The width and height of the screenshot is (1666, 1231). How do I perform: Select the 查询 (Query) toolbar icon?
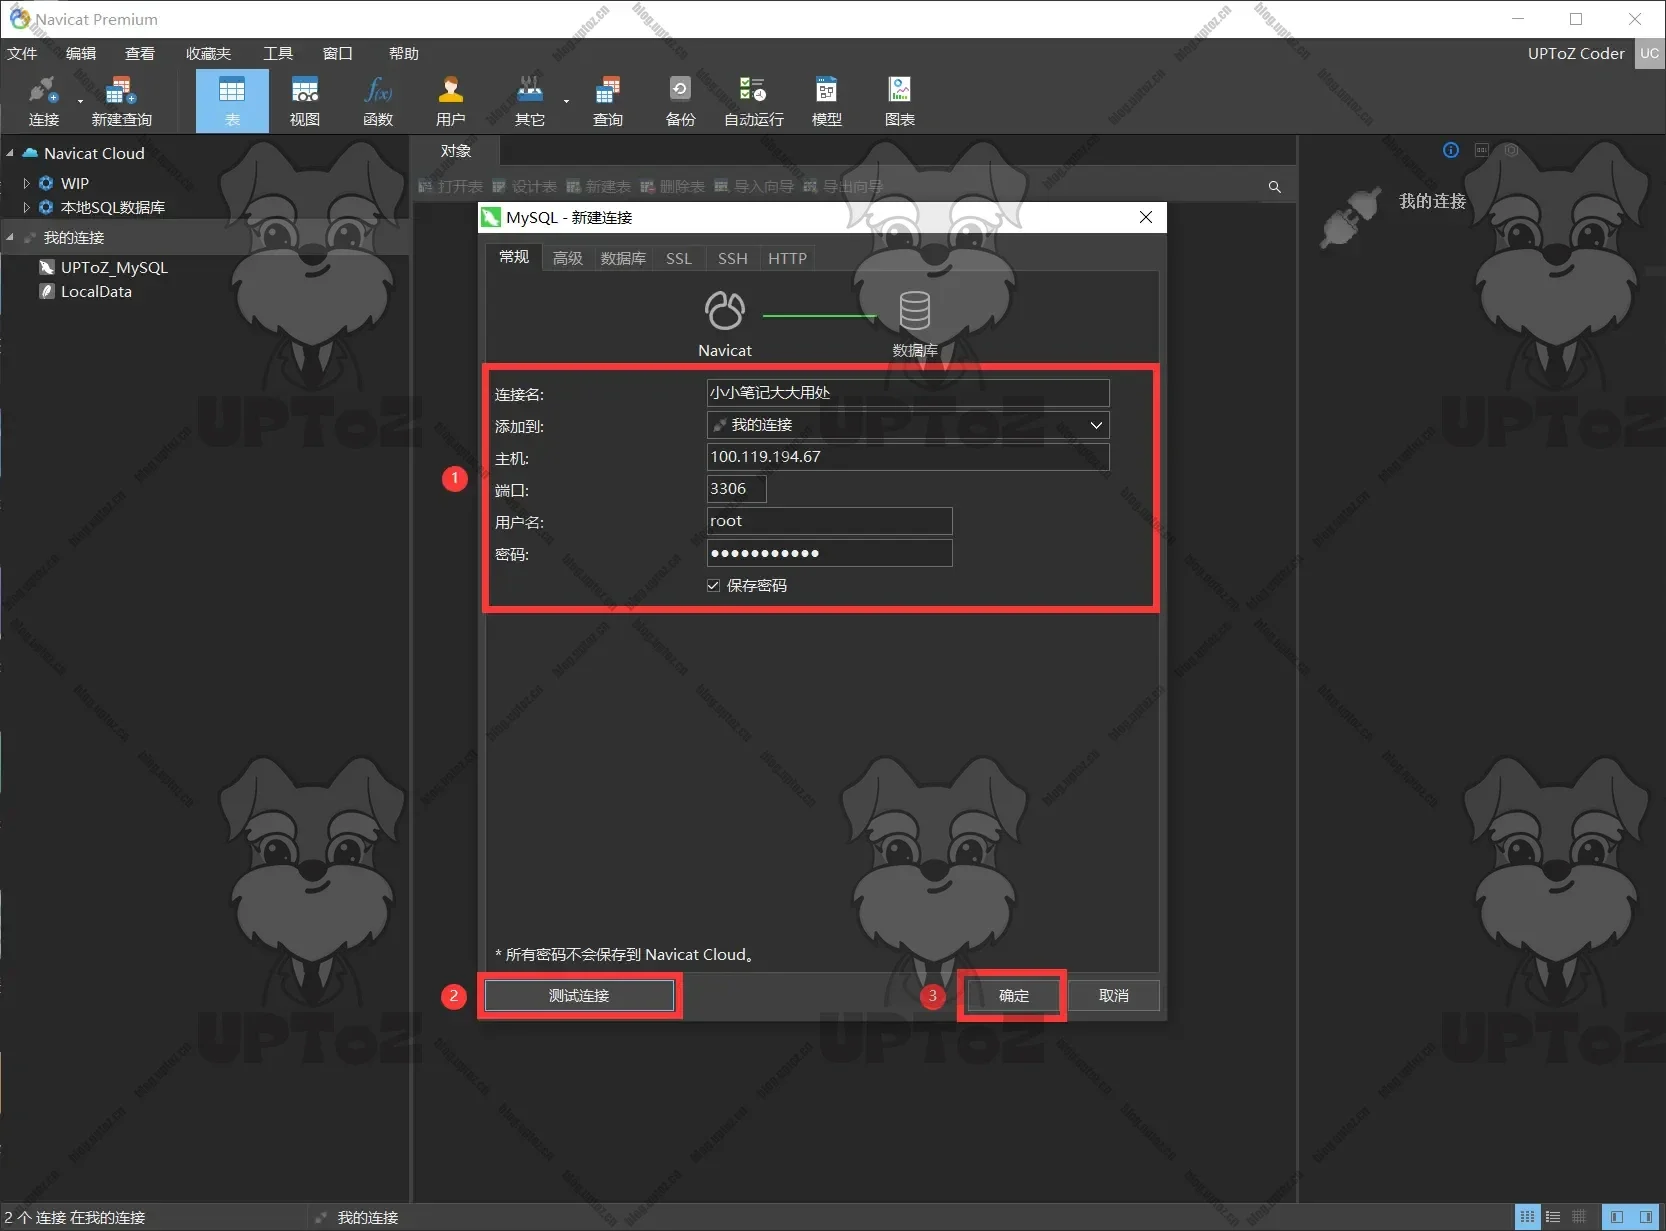point(607,101)
